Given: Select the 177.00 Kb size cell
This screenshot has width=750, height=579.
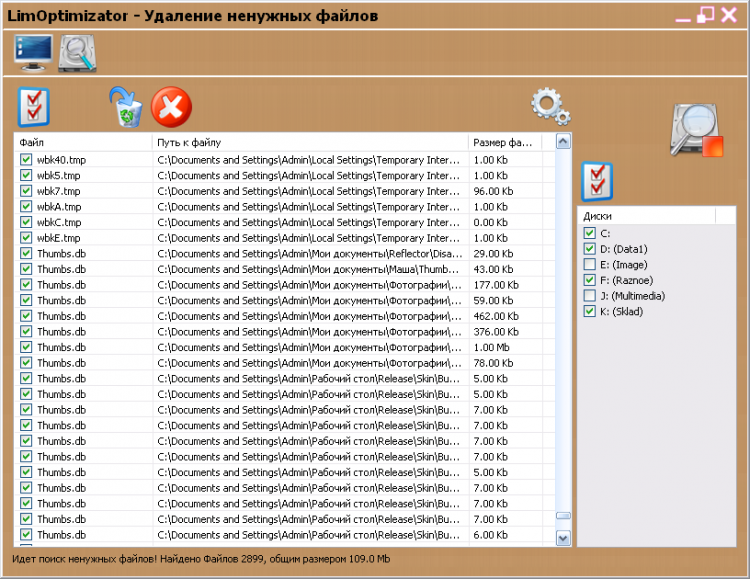Looking at the screenshot, I should 496,285.
